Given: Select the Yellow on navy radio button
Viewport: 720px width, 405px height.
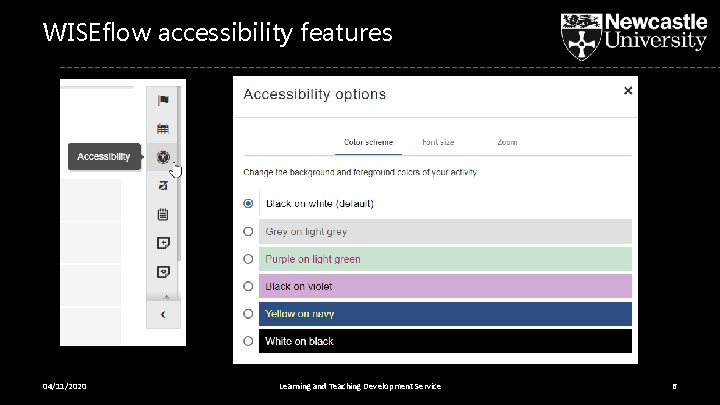Looking at the screenshot, I should point(248,314).
